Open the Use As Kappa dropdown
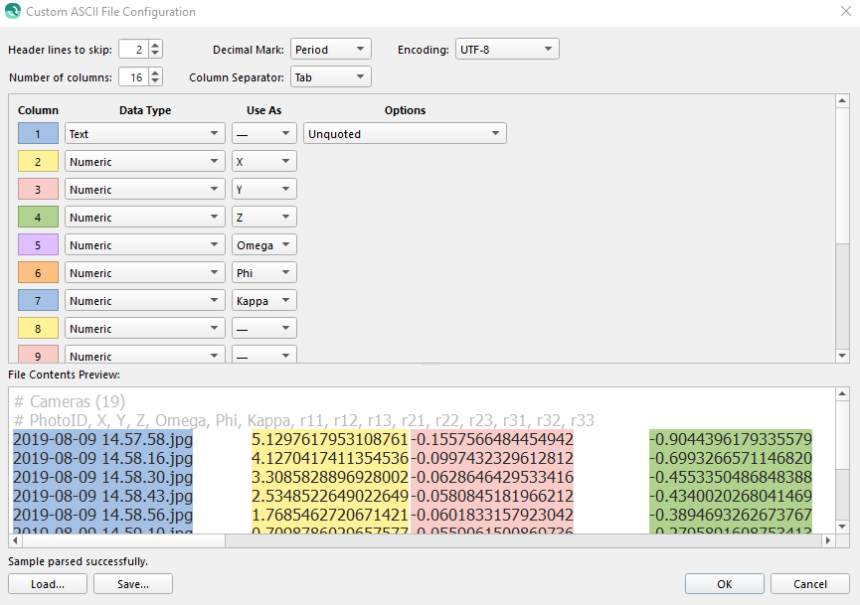 coord(264,301)
